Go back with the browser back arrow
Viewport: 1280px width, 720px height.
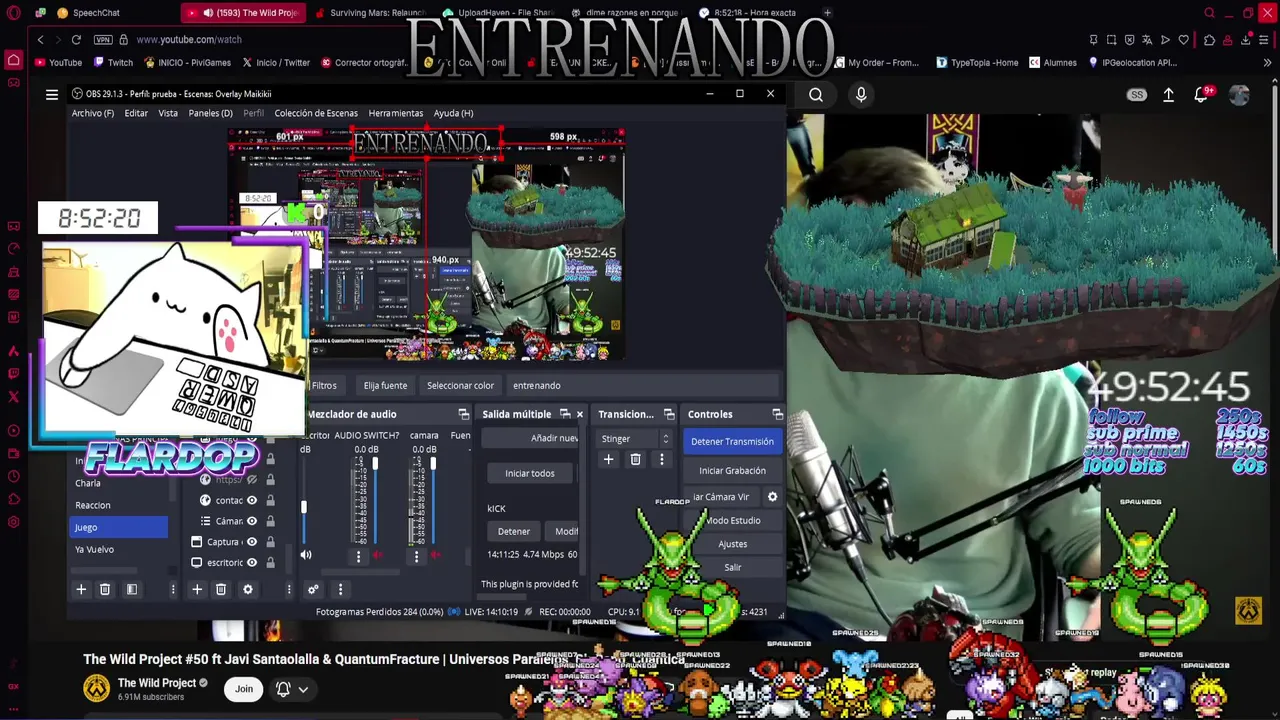click(x=40, y=39)
